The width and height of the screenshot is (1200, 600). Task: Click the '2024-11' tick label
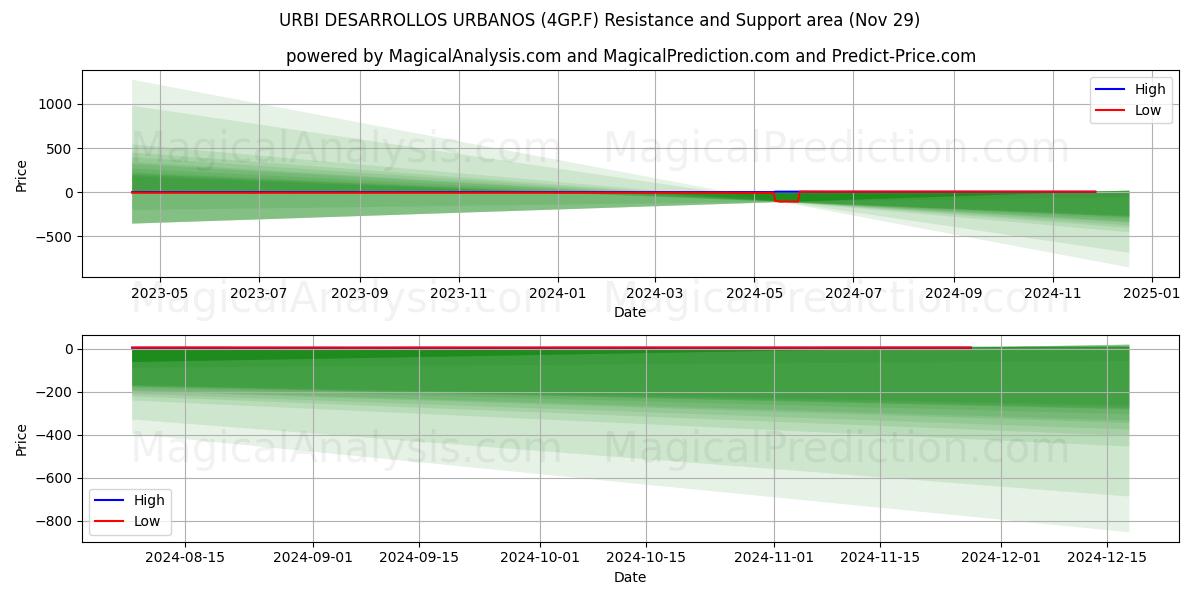pos(1053,294)
